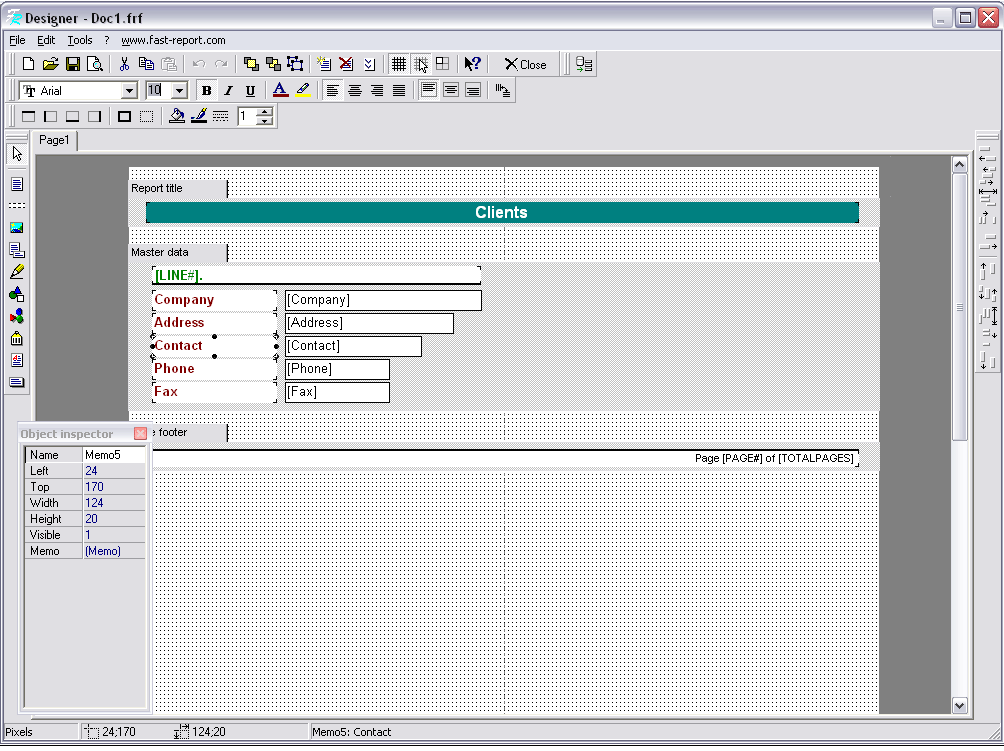Screen dimensions: 1004x751
Task: Toggle the Show grid button
Action: 399,64
